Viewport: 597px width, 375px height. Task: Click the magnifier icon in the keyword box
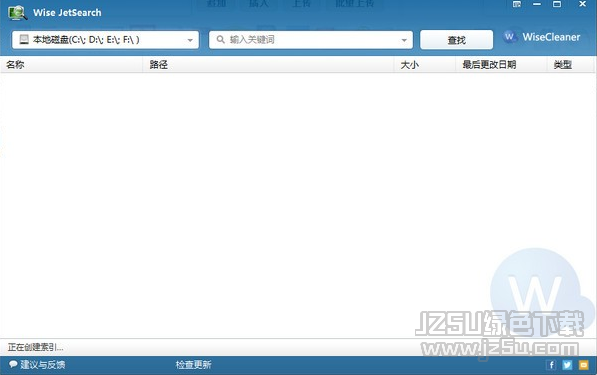pos(220,39)
